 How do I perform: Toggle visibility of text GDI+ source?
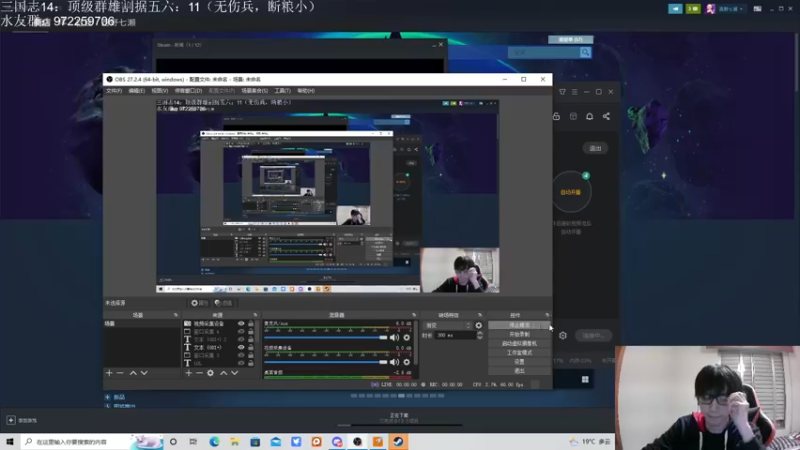pyautogui.click(x=241, y=347)
